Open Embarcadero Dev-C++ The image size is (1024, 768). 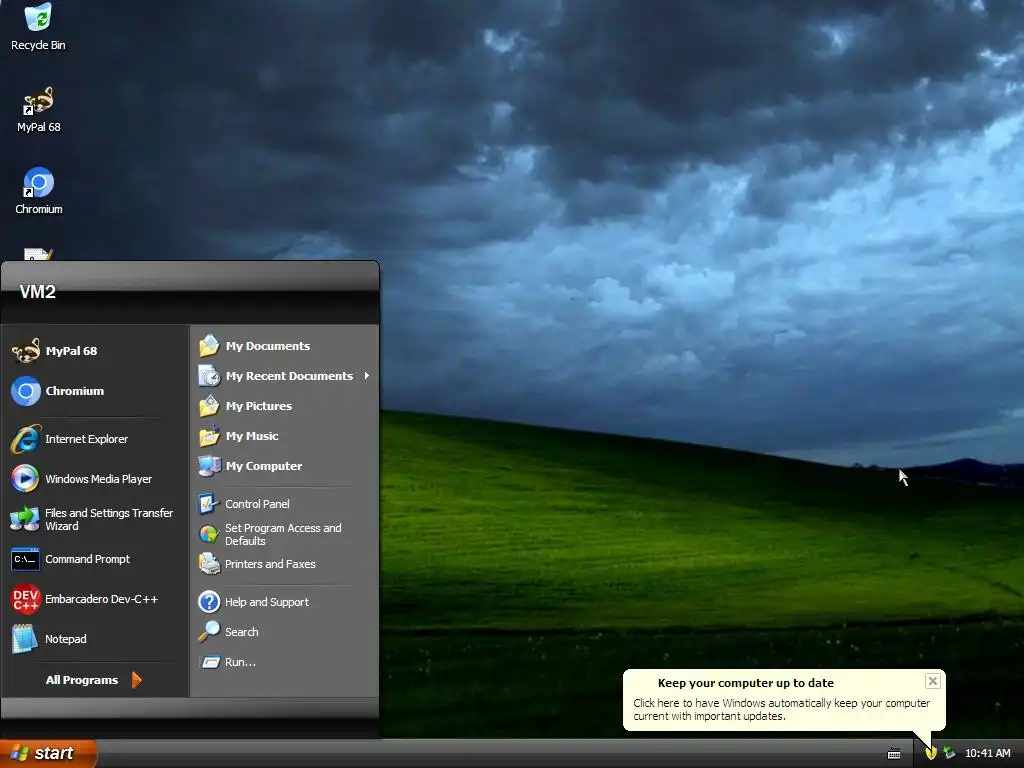click(95, 599)
